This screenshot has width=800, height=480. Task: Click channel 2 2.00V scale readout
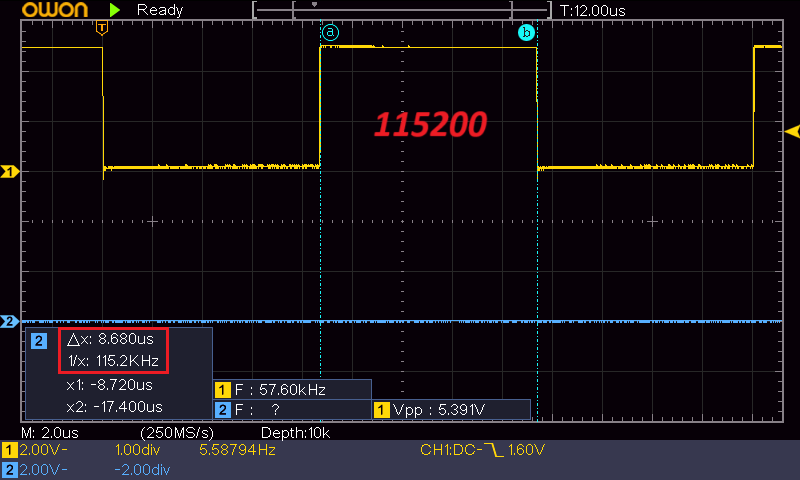(x=43, y=470)
